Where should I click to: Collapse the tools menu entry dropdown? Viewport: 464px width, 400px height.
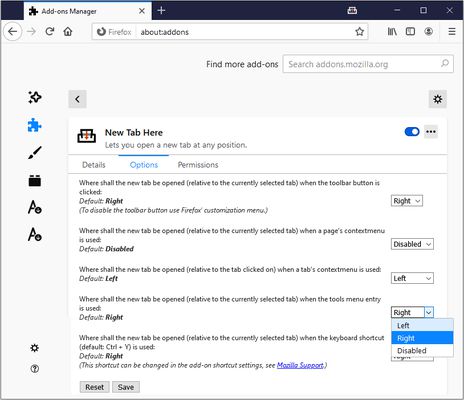pos(412,313)
